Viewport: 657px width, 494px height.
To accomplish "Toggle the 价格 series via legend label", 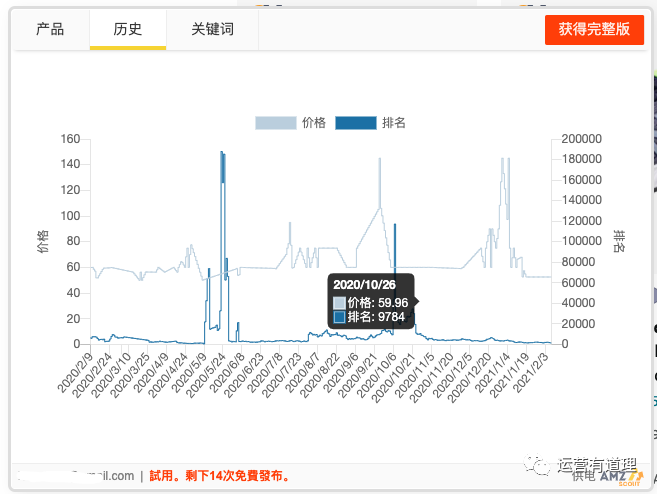I will tap(314, 123).
